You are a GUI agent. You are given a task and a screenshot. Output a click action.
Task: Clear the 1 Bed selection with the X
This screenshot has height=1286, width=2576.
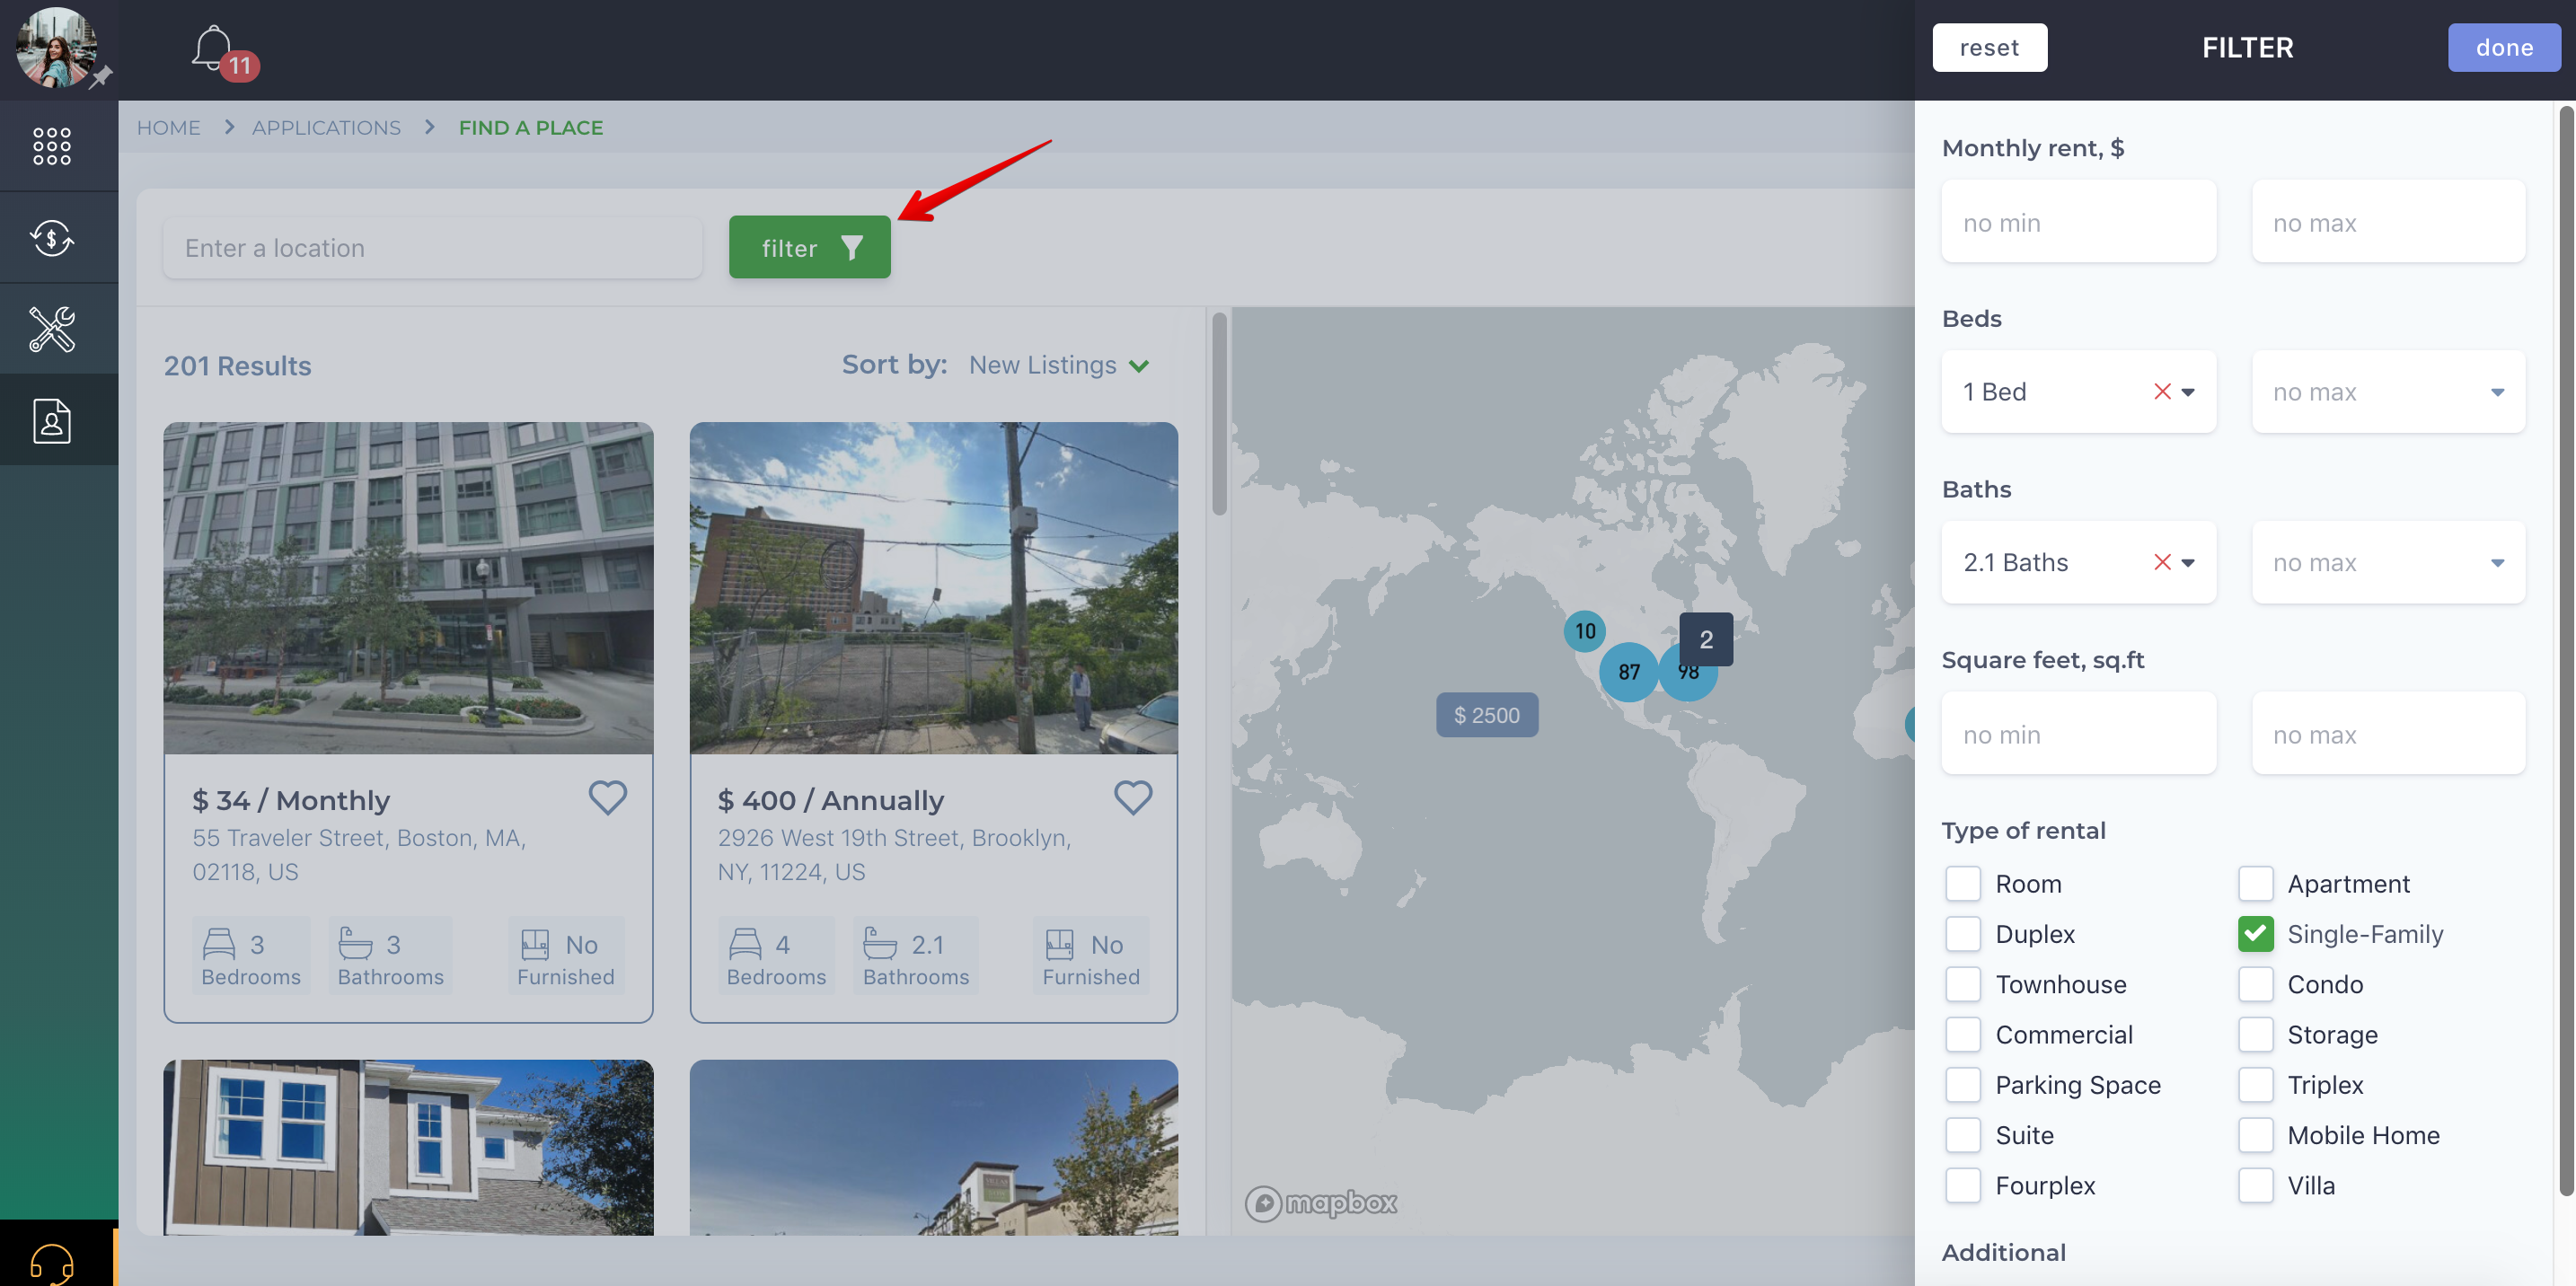pos(2162,391)
